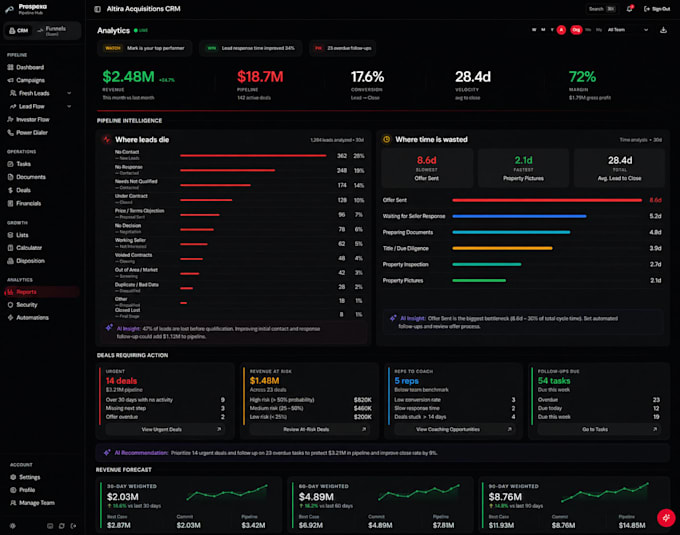This screenshot has height=535, width=680.
Task: Click the Automations icon
Action: pos(10,318)
